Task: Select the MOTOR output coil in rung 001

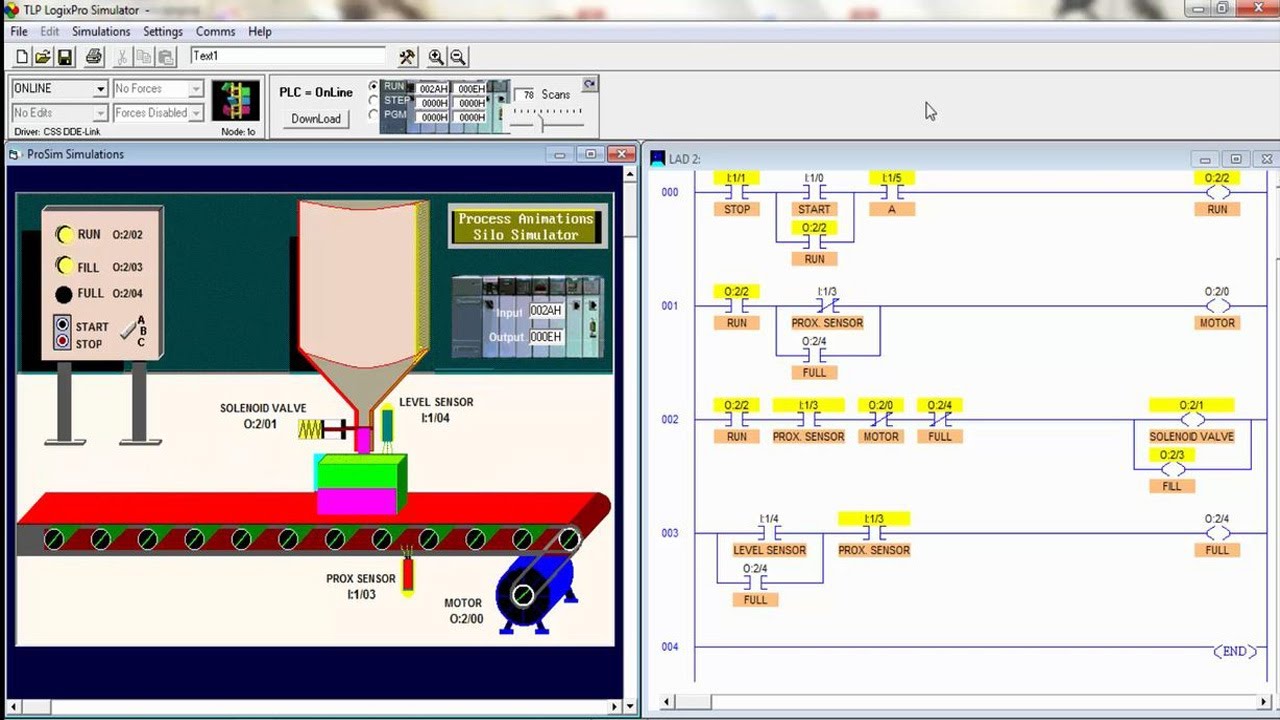Action: 1217,306
